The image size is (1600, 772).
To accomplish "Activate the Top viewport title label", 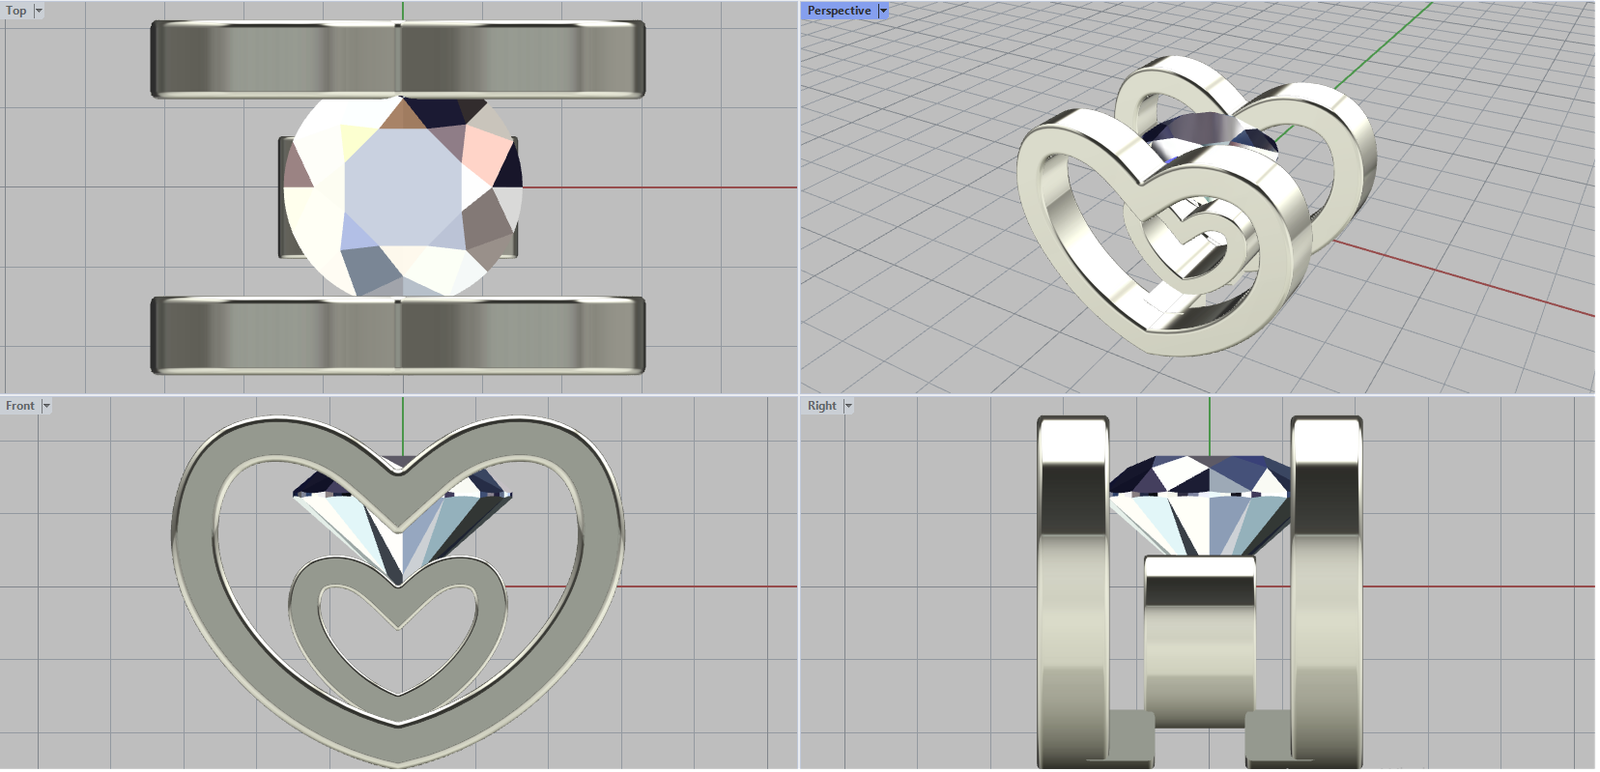I will (x=16, y=11).
